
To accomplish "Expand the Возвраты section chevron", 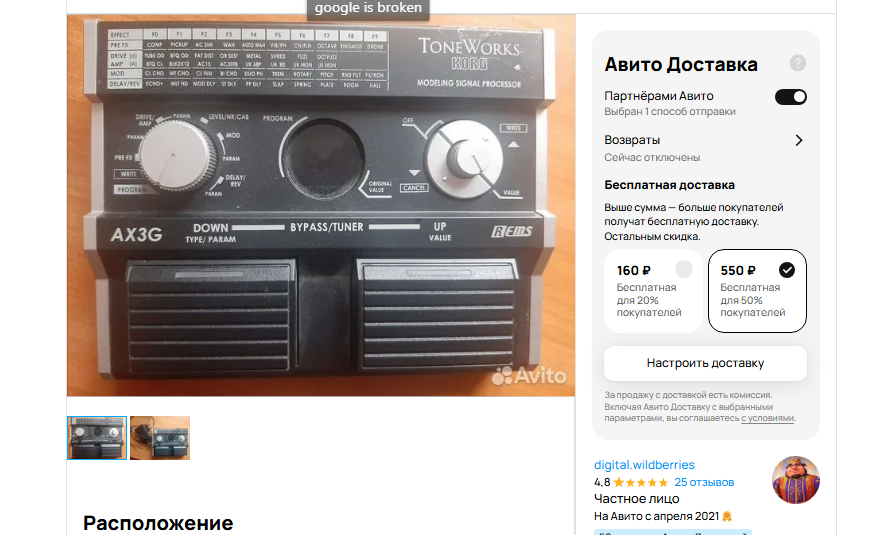I will (x=799, y=141).
